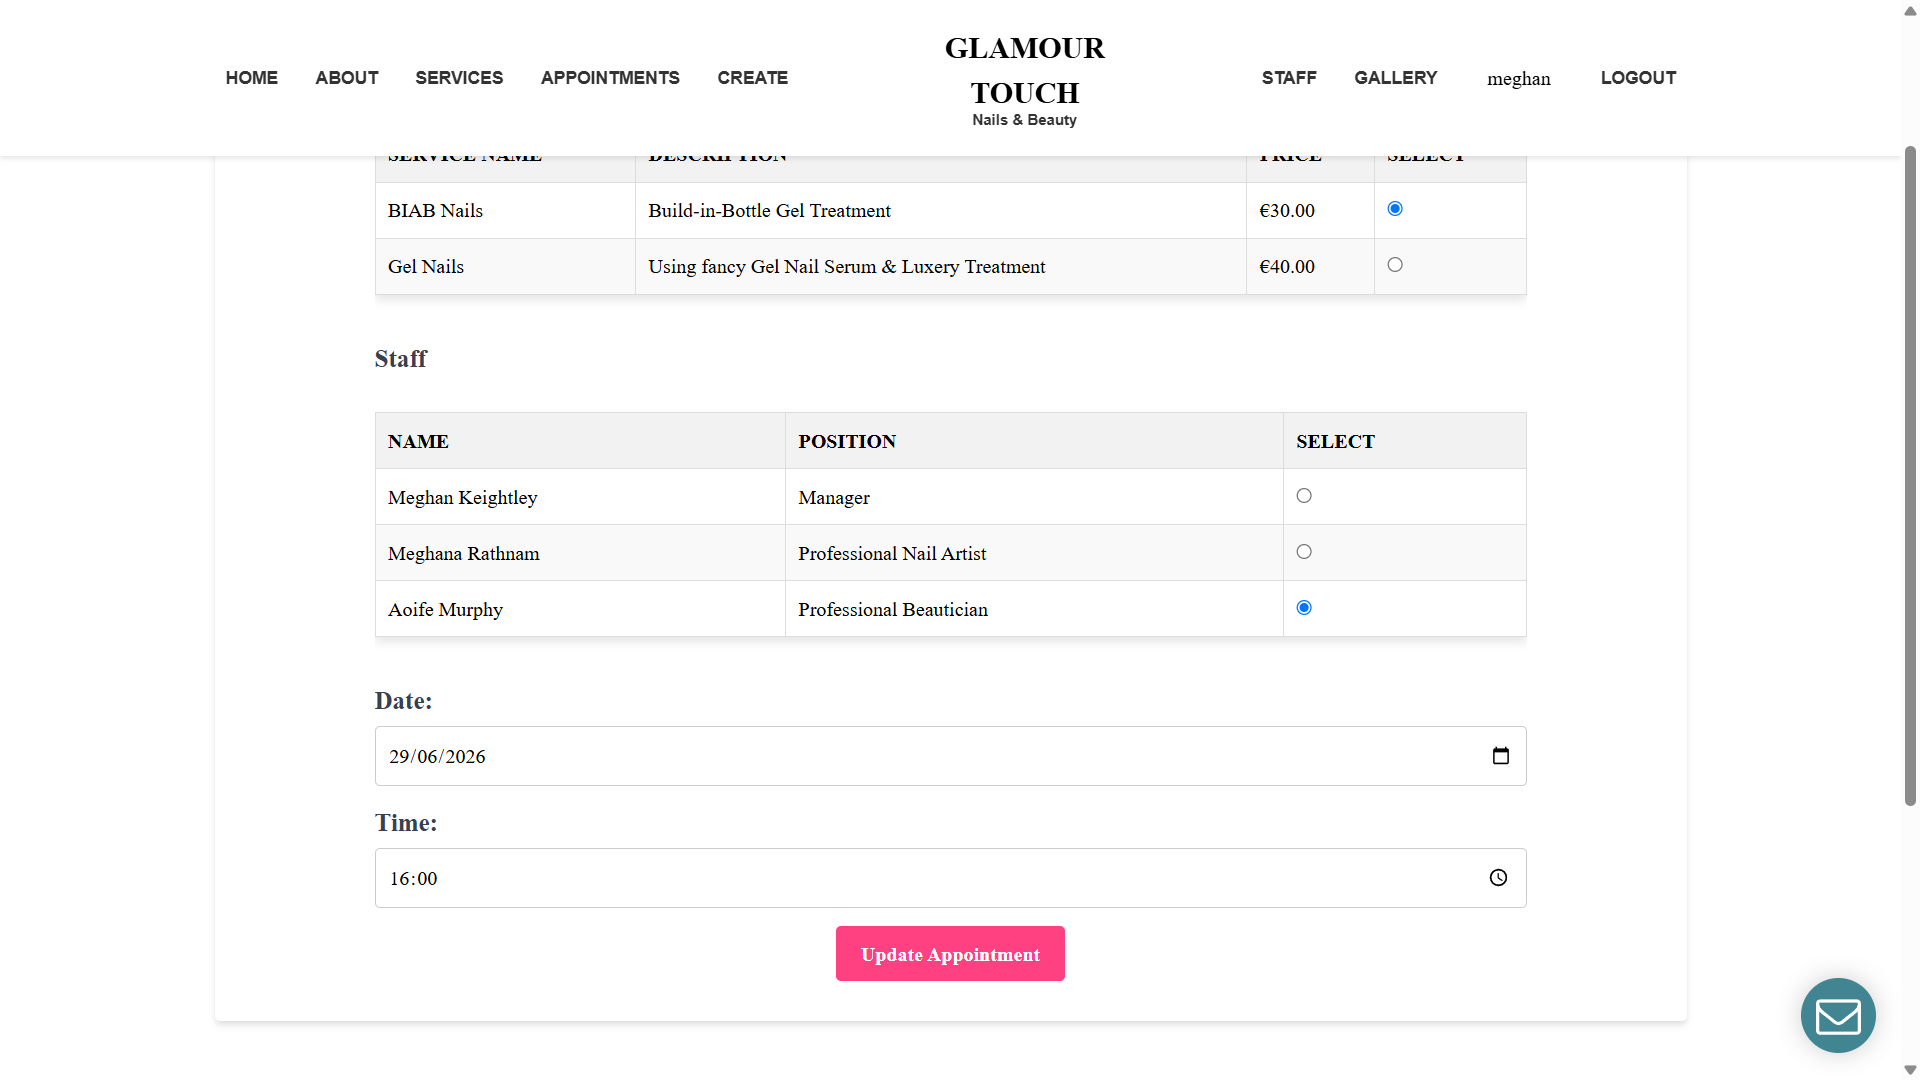Click into the Date input field
Viewport: 1920px width, 1080px height.
coord(950,756)
